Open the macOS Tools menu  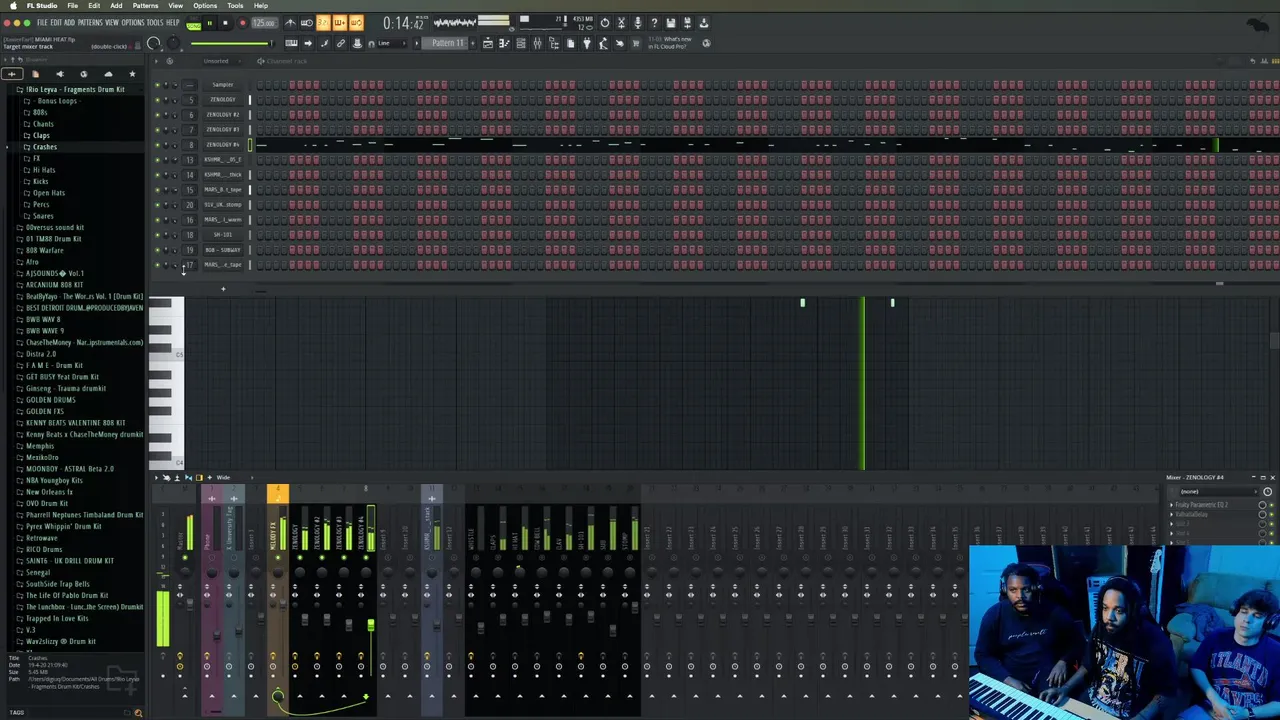(x=235, y=6)
